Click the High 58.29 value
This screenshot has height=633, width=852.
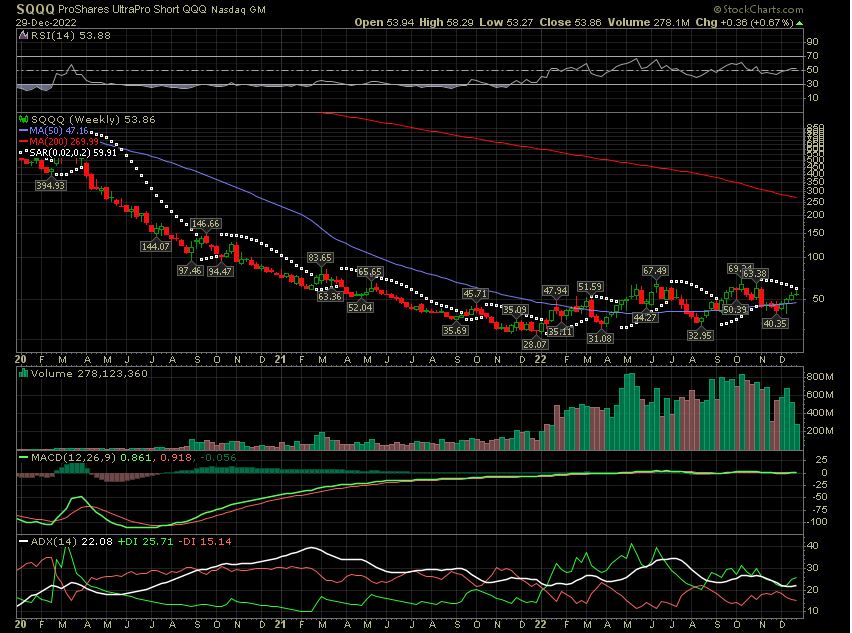(x=446, y=23)
